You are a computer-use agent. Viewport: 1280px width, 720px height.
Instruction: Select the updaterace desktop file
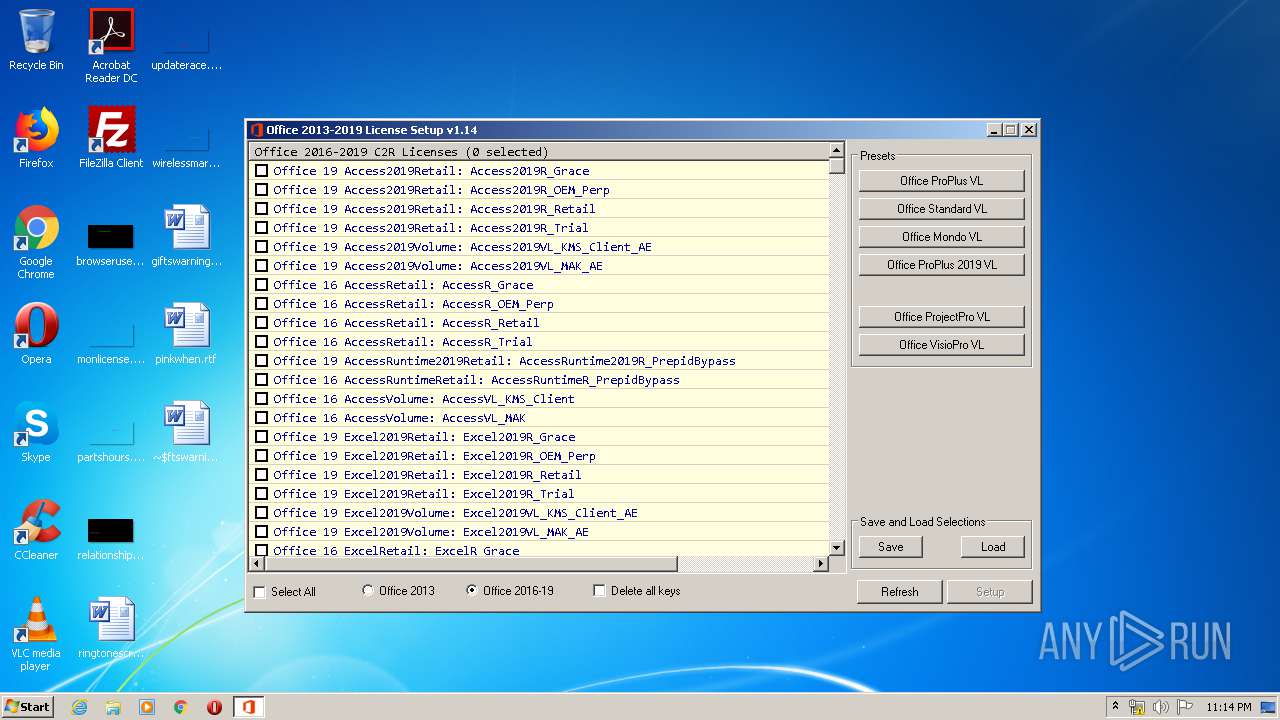187,46
